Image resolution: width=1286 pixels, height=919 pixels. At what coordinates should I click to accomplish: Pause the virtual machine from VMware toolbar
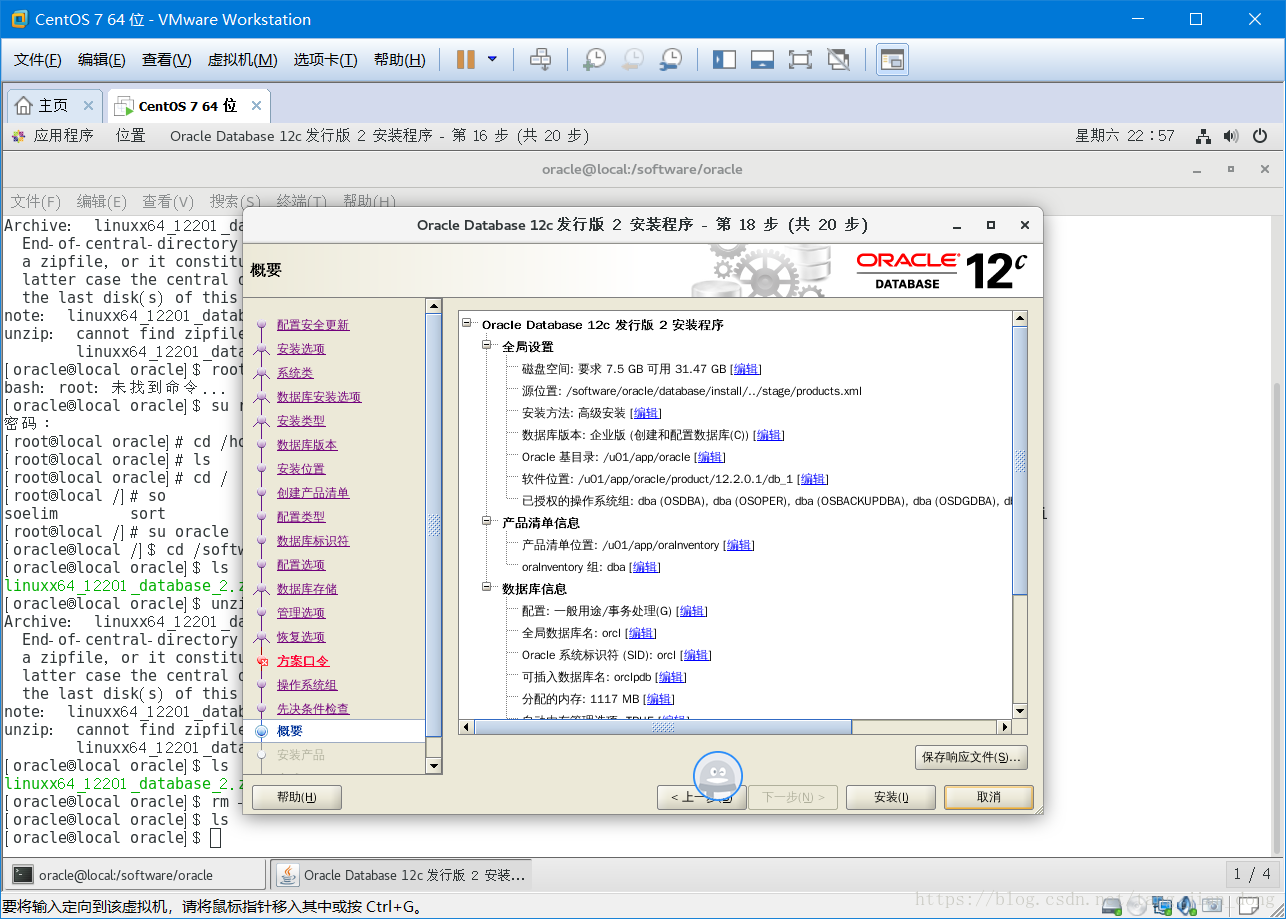[x=465, y=60]
